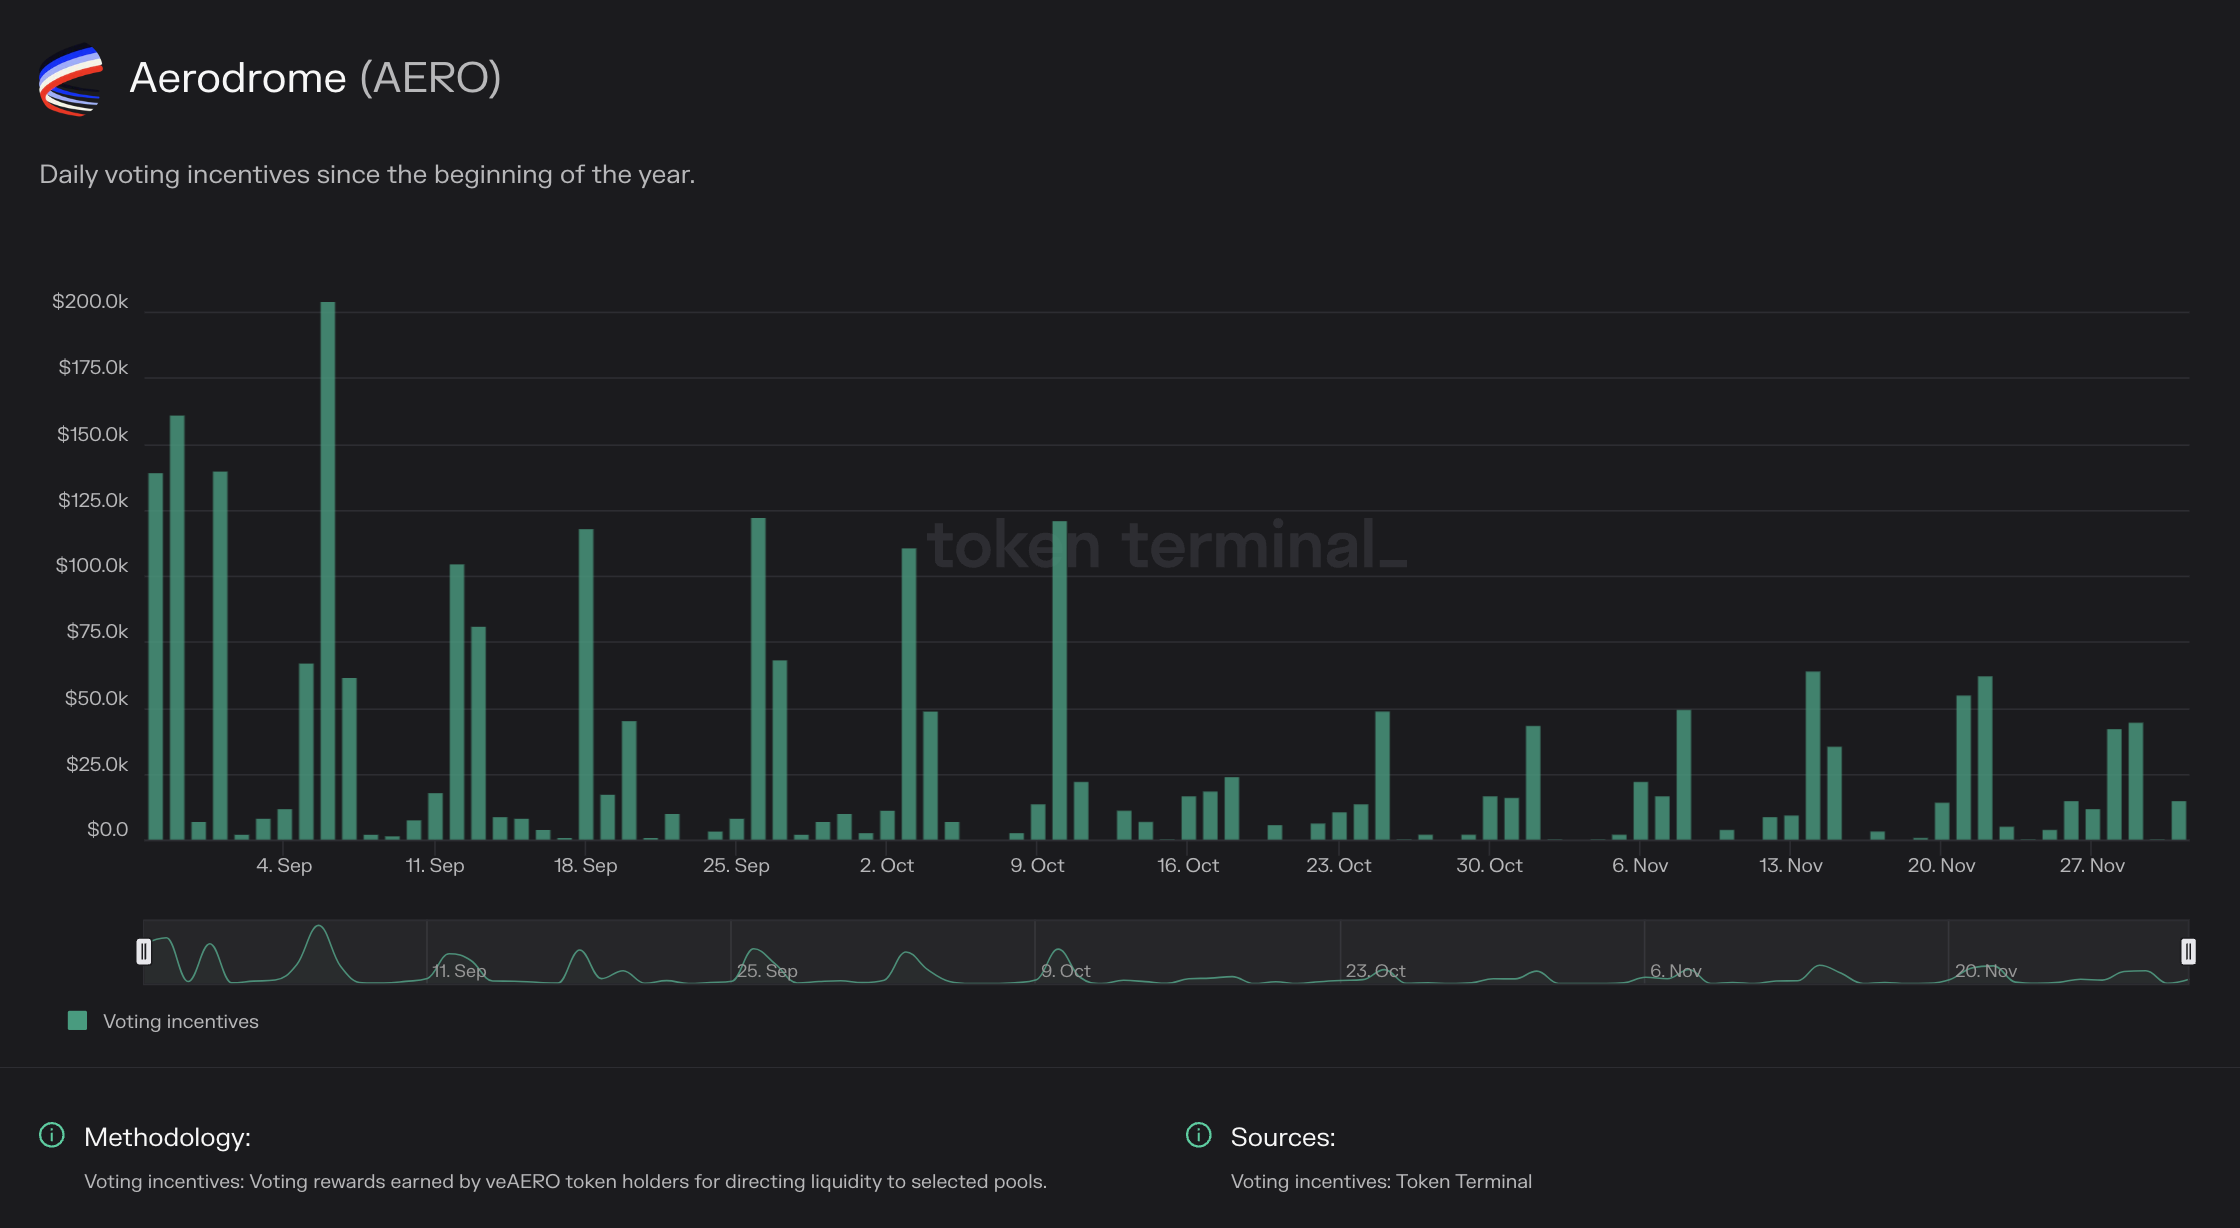Click the 4. Sep x-axis label
2240x1228 pixels.
click(x=284, y=865)
